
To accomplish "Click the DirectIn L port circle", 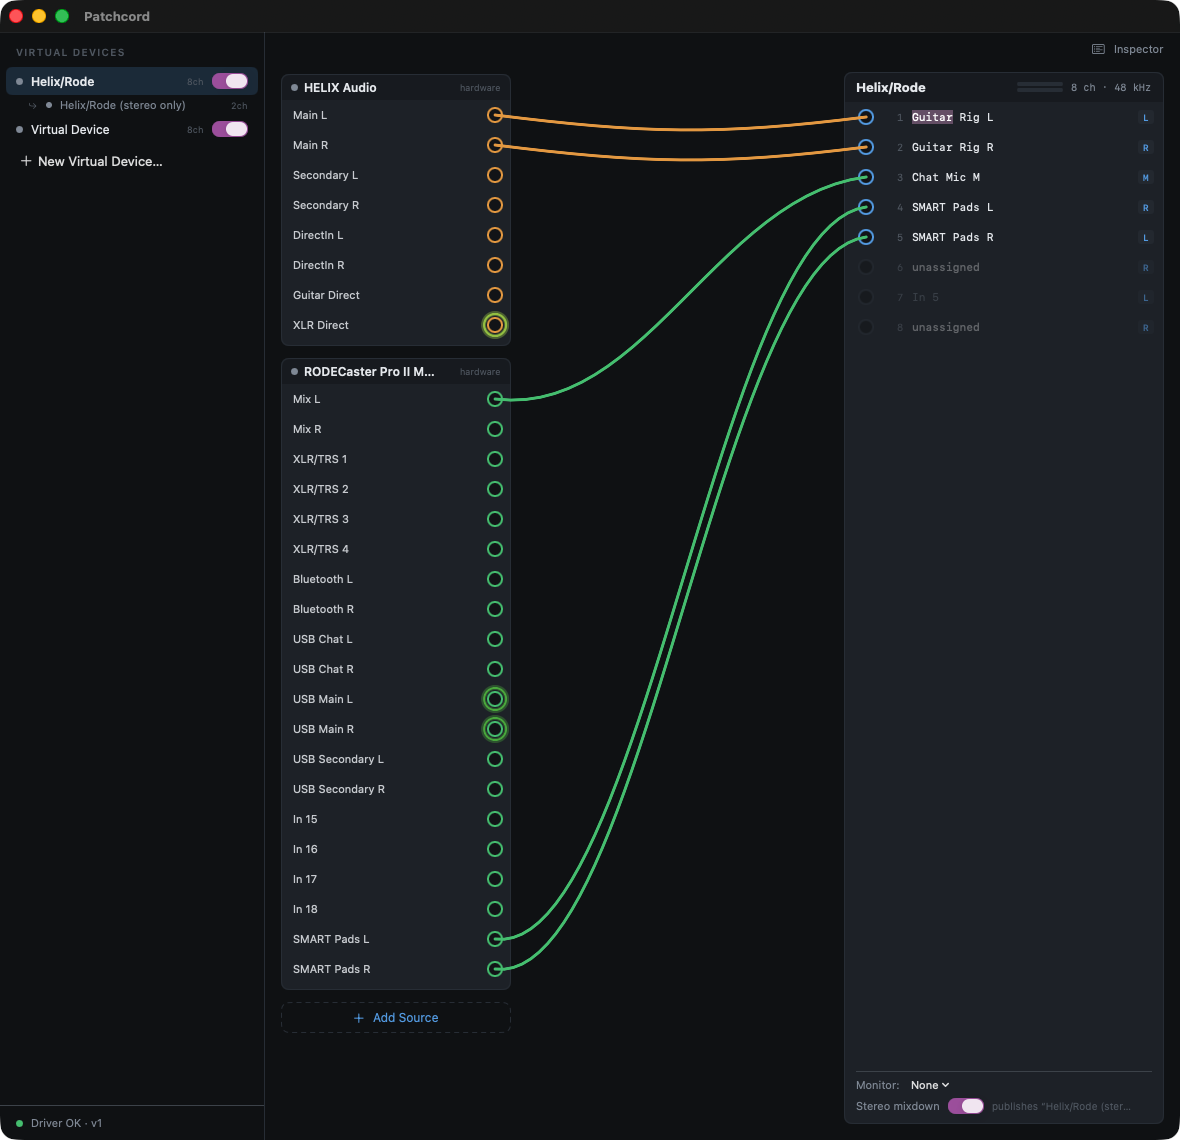I will click(x=494, y=236).
